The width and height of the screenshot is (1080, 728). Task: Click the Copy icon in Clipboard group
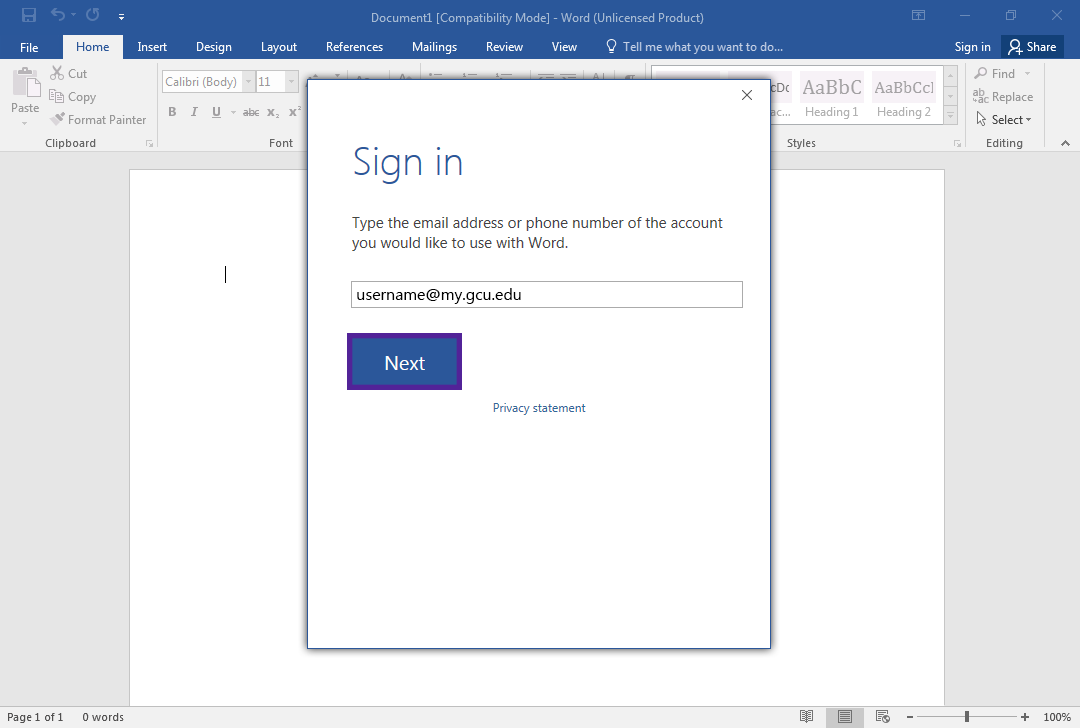point(56,96)
